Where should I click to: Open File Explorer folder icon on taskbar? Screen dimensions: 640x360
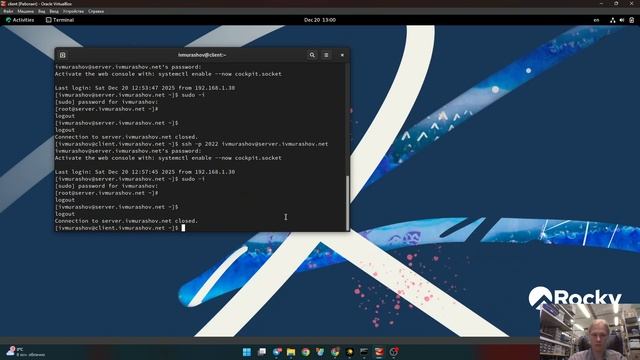tap(291, 352)
